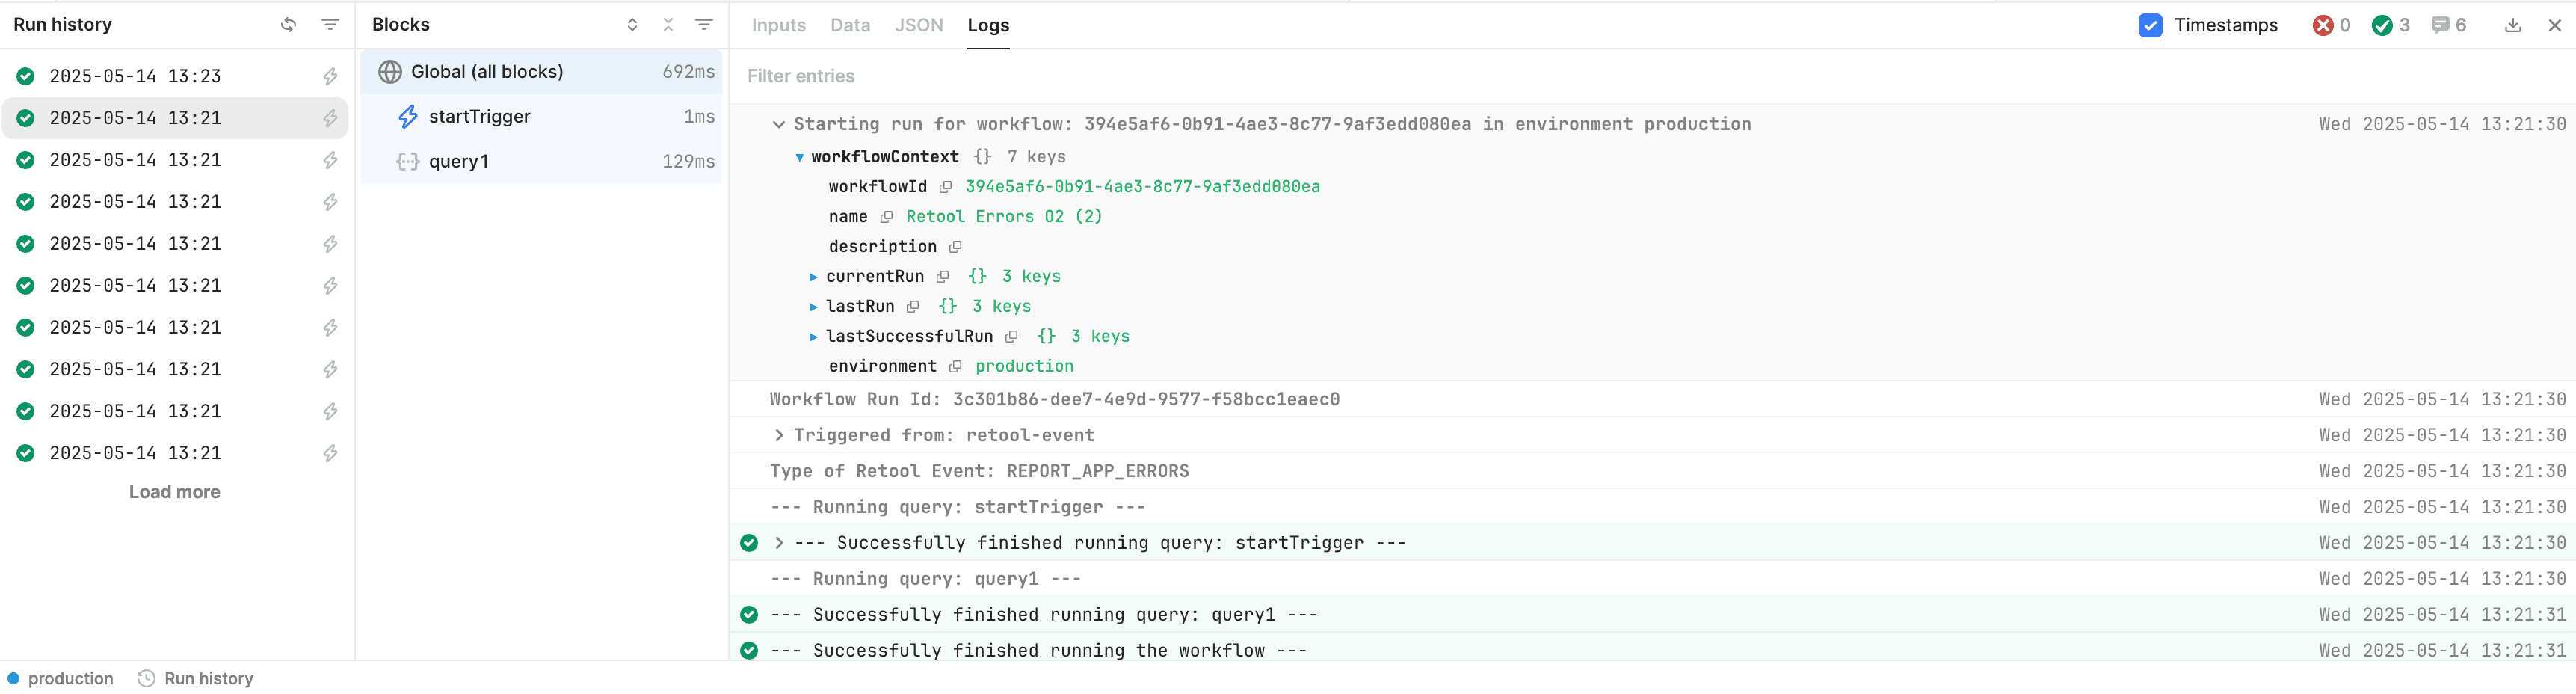
Task: Expand Triggered from: retool-event entry
Action: click(778, 434)
